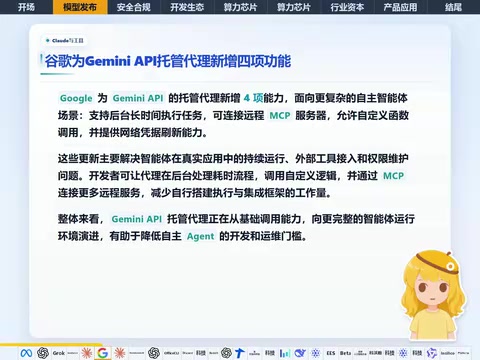
Task: Click the snowflake logo next to the whale logo
Action: pyautogui.click(x=315, y=353)
